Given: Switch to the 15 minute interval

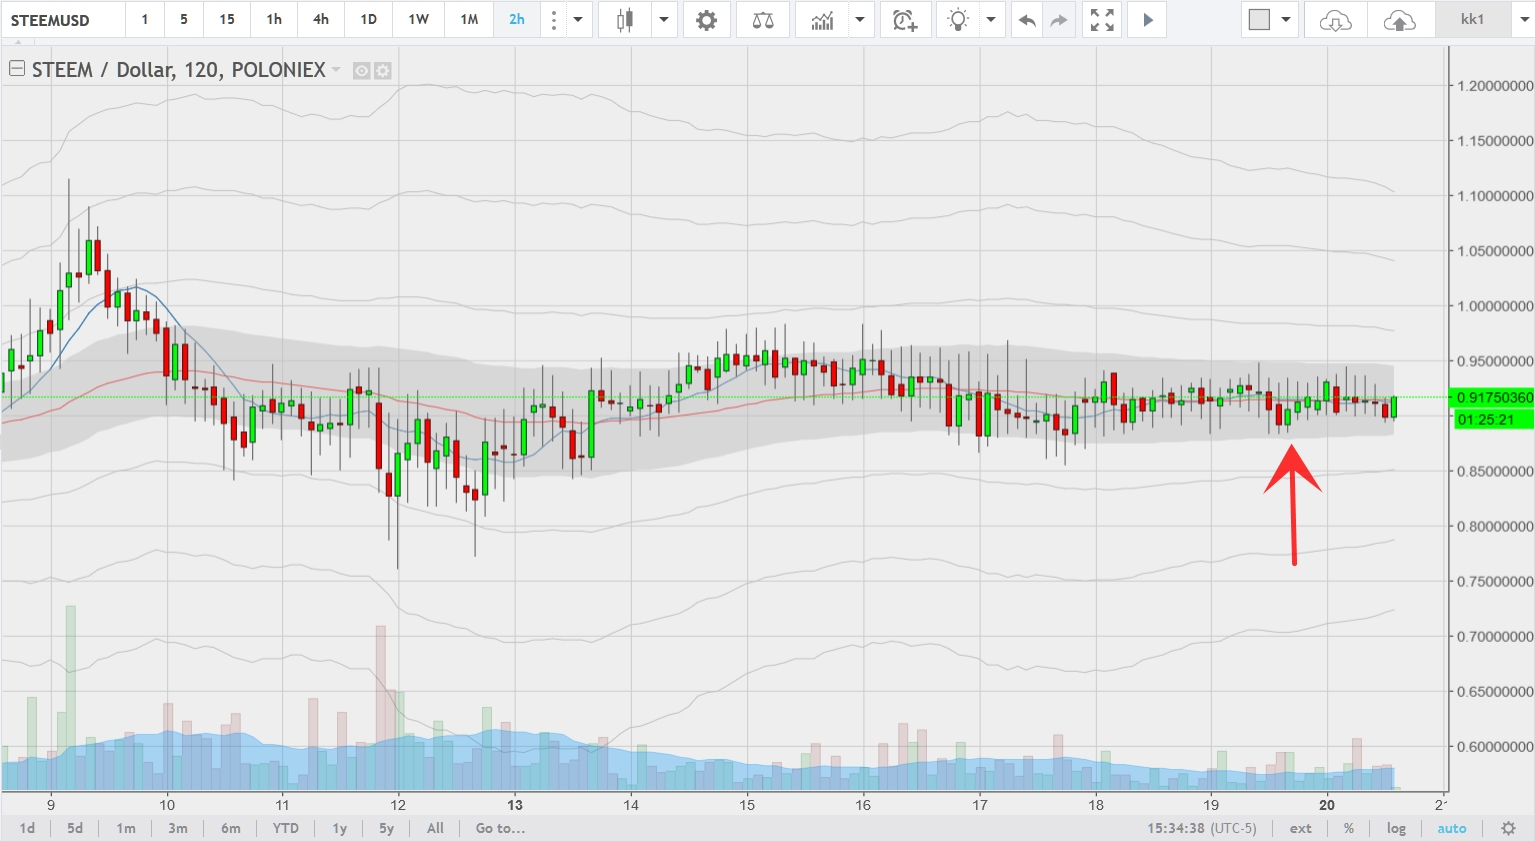Looking at the screenshot, I should pos(227,20).
